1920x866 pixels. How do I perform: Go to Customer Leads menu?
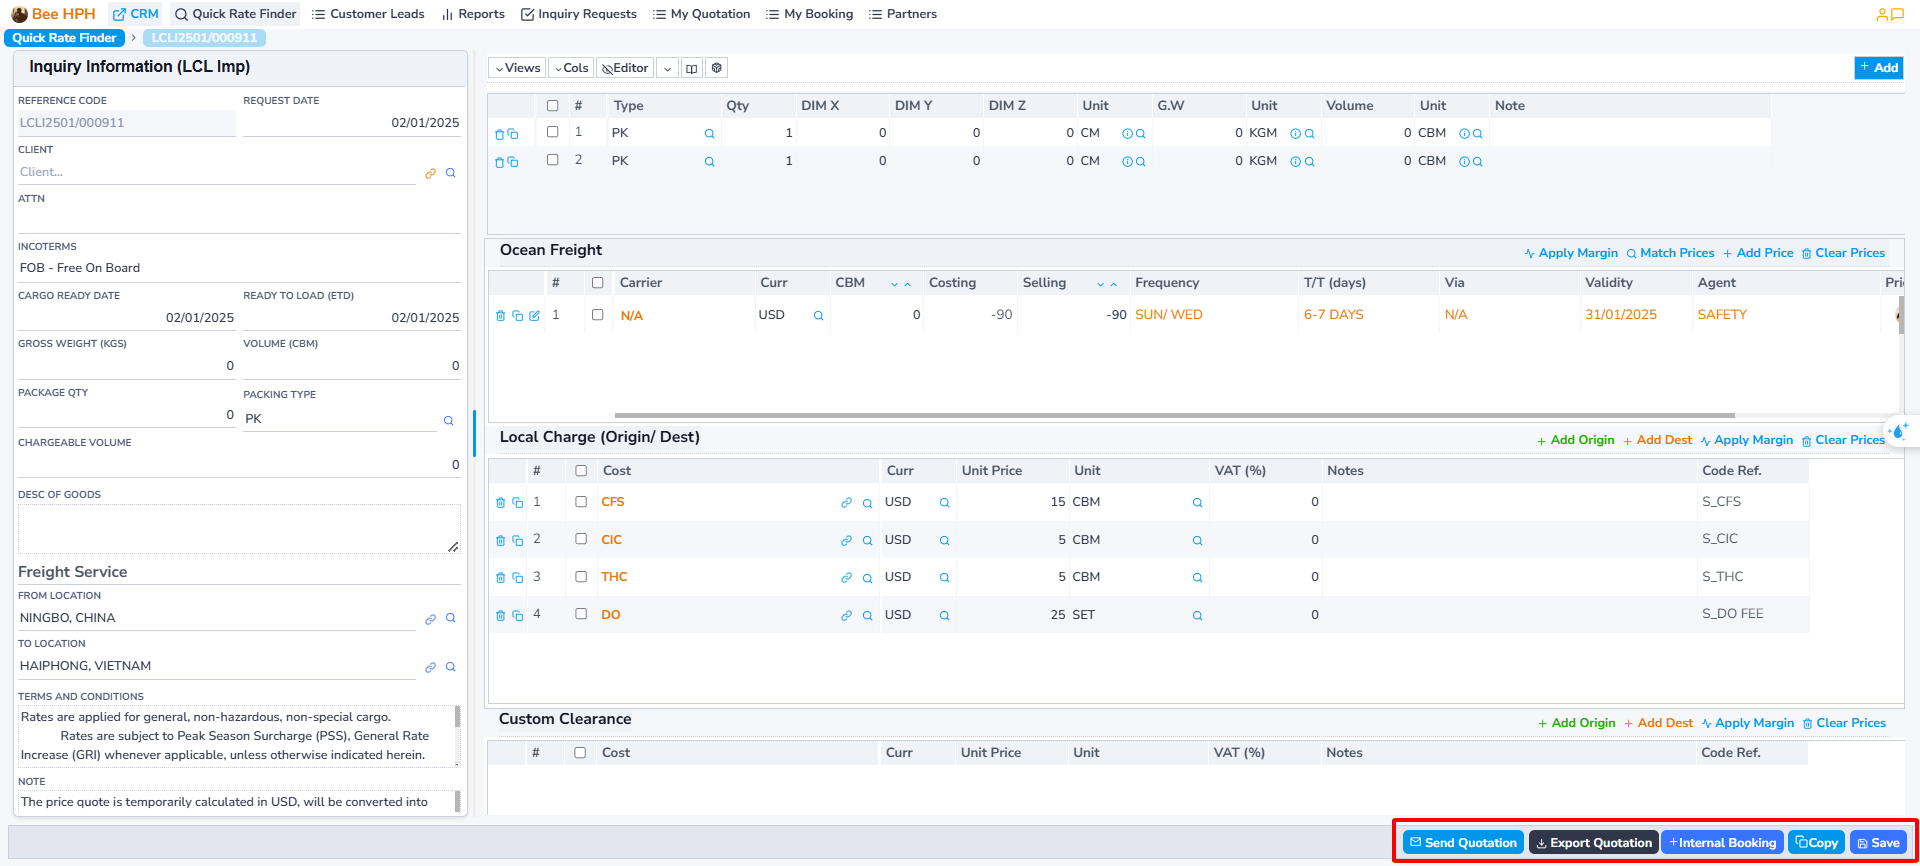click(x=368, y=14)
